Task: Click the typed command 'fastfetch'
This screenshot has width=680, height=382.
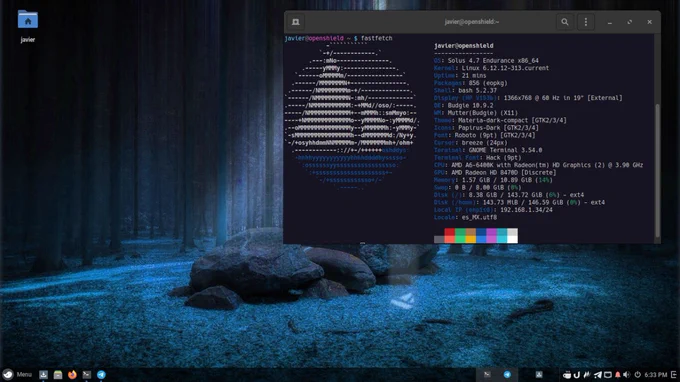Action: [376, 38]
